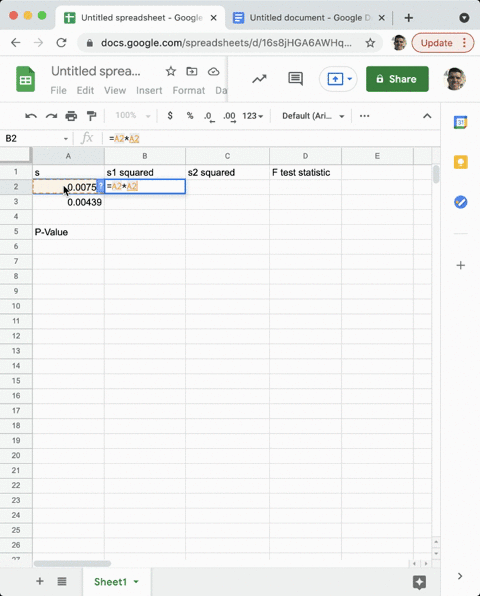Open the Google account avatar
Screen dimensions: 480x596
pos(455,79)
